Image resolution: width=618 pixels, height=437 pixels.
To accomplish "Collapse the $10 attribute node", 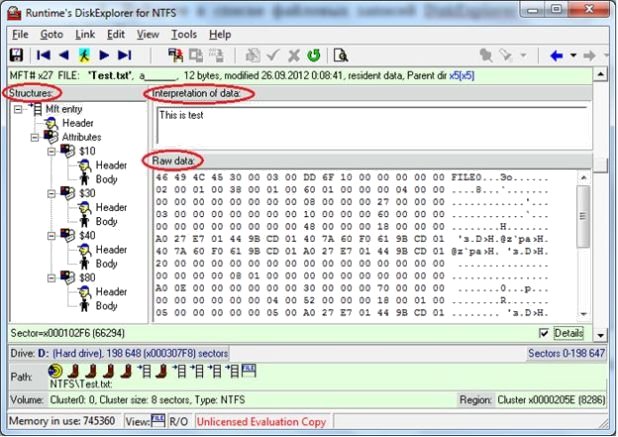I will [x=51, y=151].
